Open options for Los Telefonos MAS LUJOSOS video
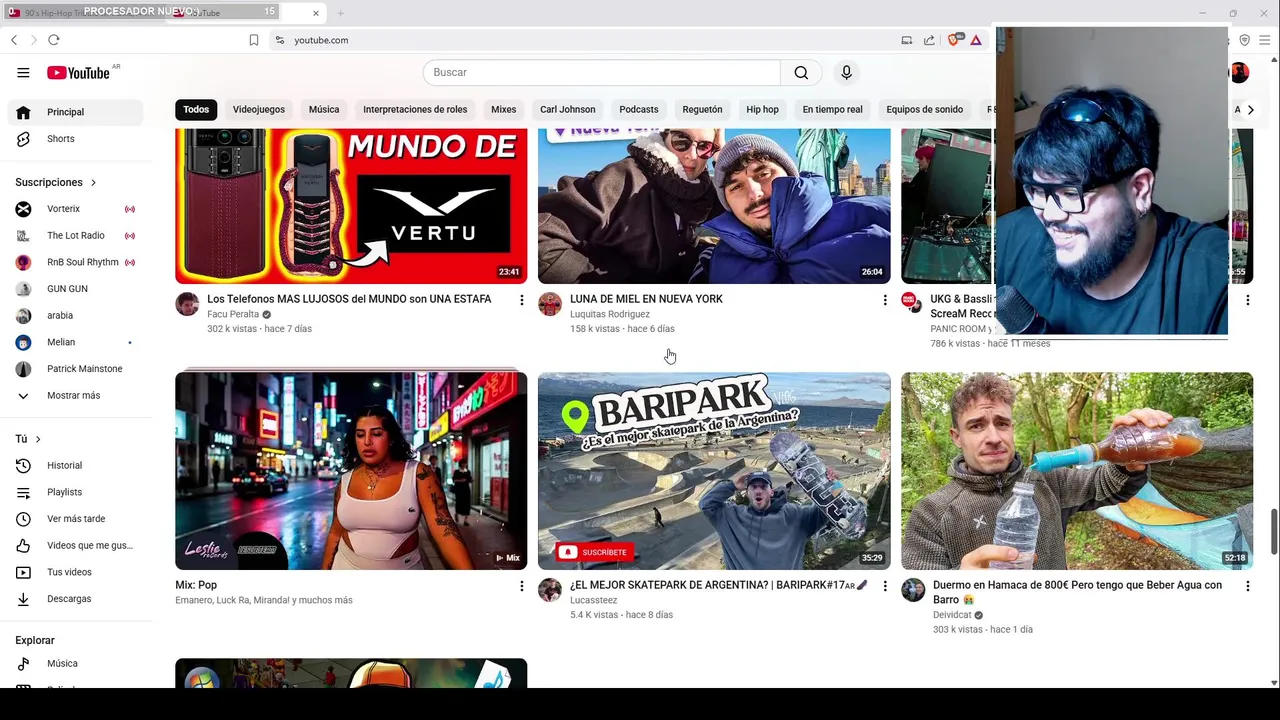The height and width of the screenshot is (720, 1280). tap(521, 300)
